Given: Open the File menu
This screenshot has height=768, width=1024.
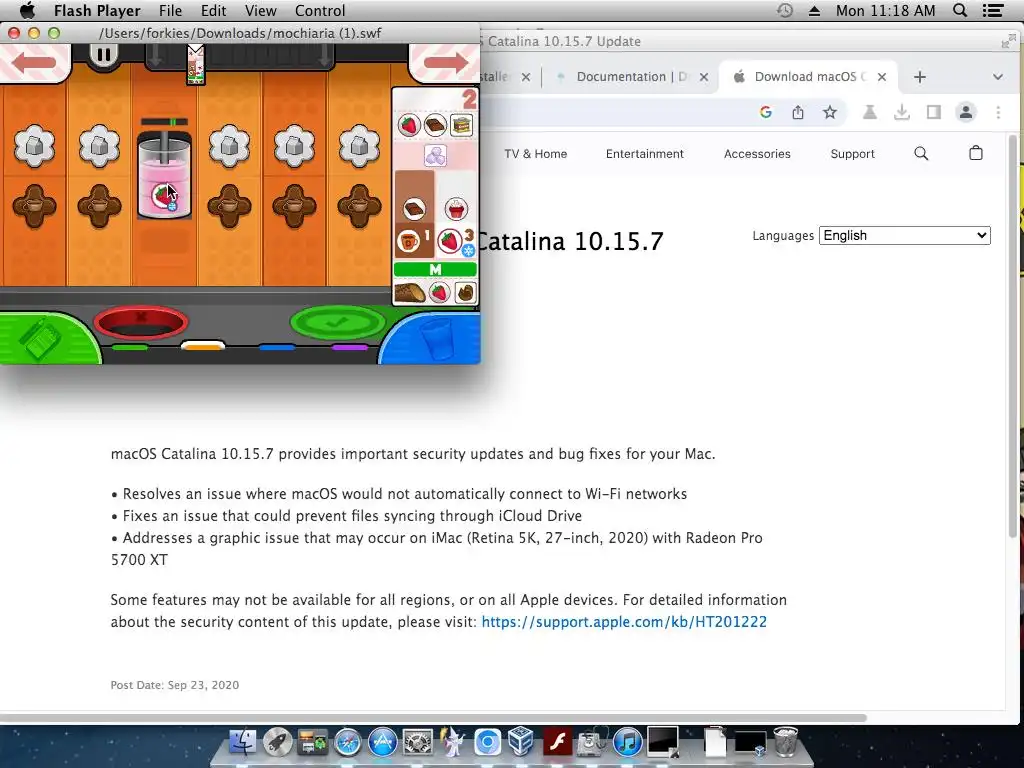Looking at the screenshot, I should pos(170,10).
